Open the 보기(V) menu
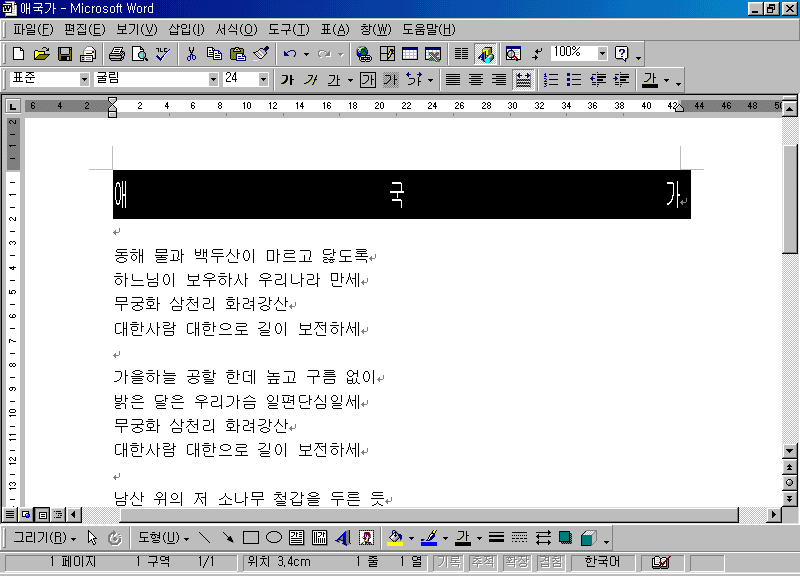Image resolution: width=800 pixels, height=576 pixels. (x=137, y=30)
